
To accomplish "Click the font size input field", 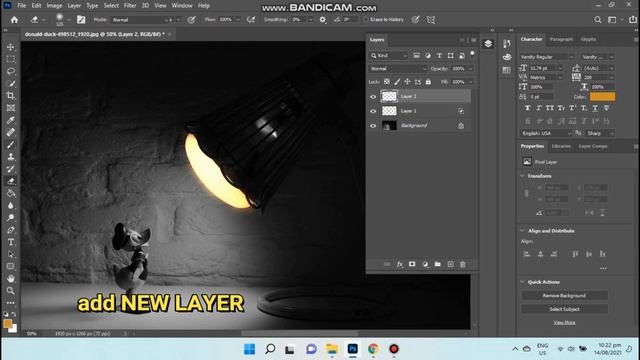I will pyautogui.click(x=542, y=68).
